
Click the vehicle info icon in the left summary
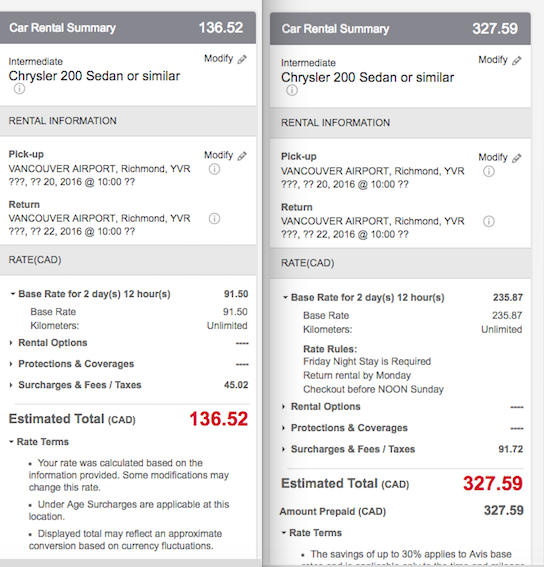pyautogui.click(x=20, y=89)
